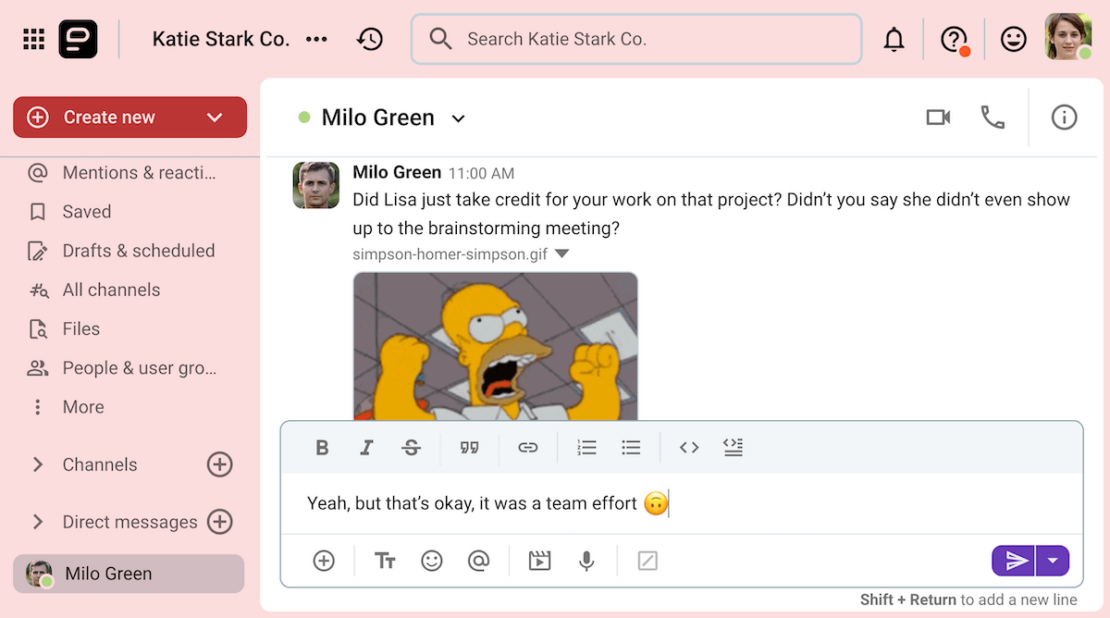The image size is (1110, 618).
Task: Open Milo Green direct message in sidebar
Action: click(108, 574)
